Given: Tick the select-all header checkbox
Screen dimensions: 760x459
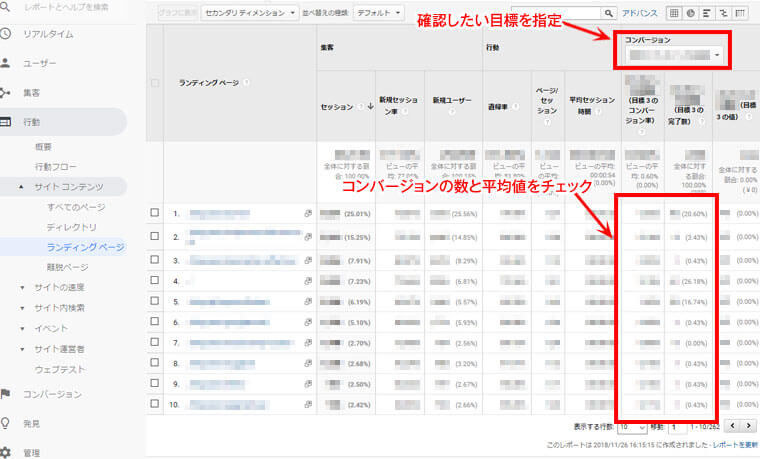Looking at the screenshot, I should coord(155,83).
